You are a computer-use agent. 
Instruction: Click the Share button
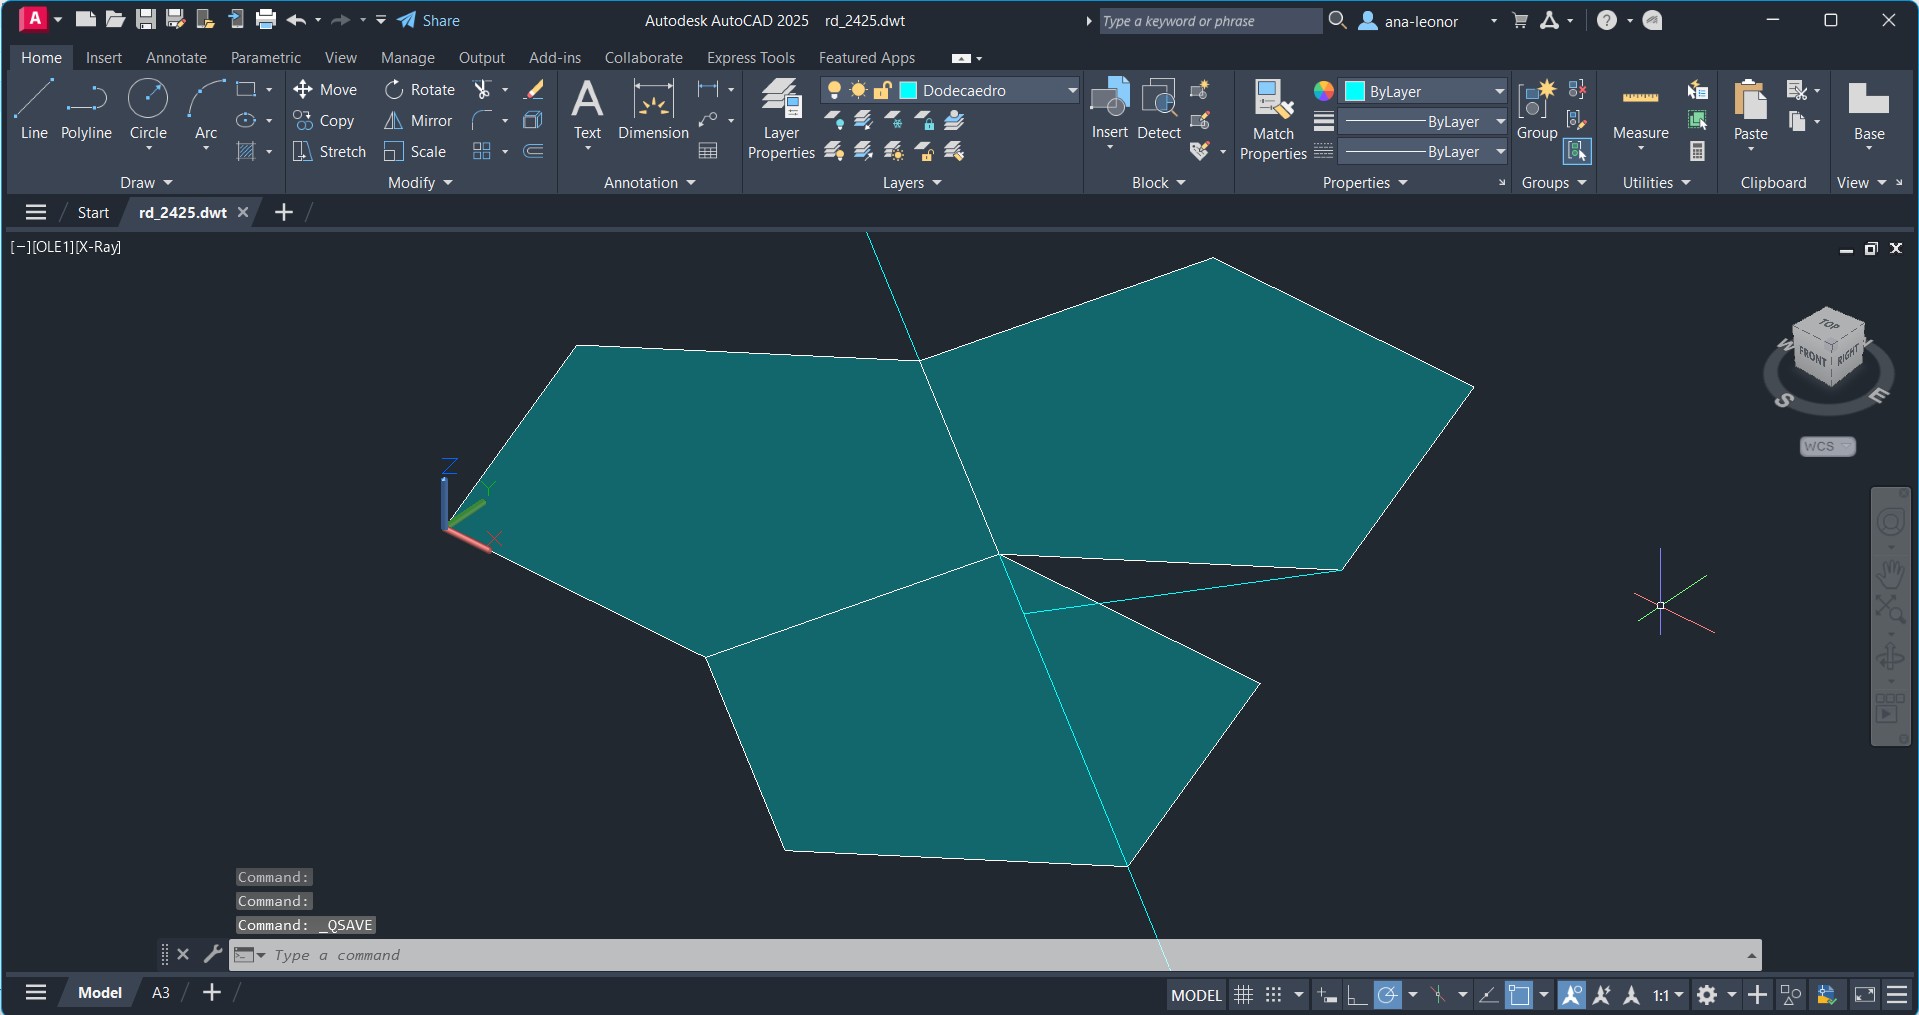pos(429,21)
